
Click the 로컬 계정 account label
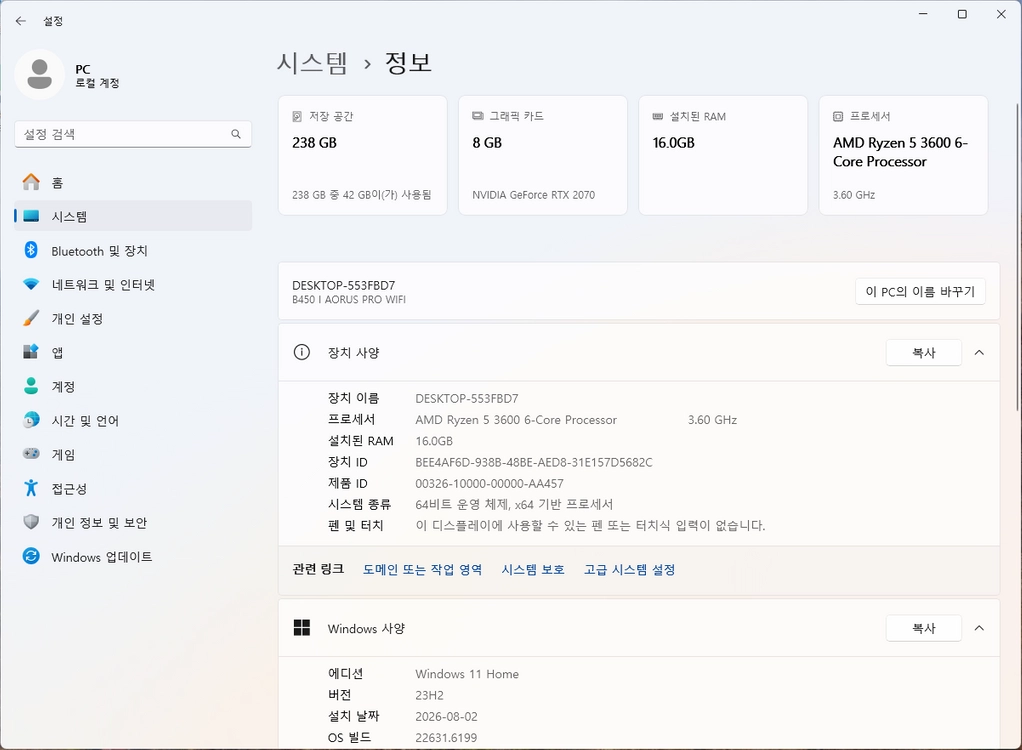coord(97,83)
